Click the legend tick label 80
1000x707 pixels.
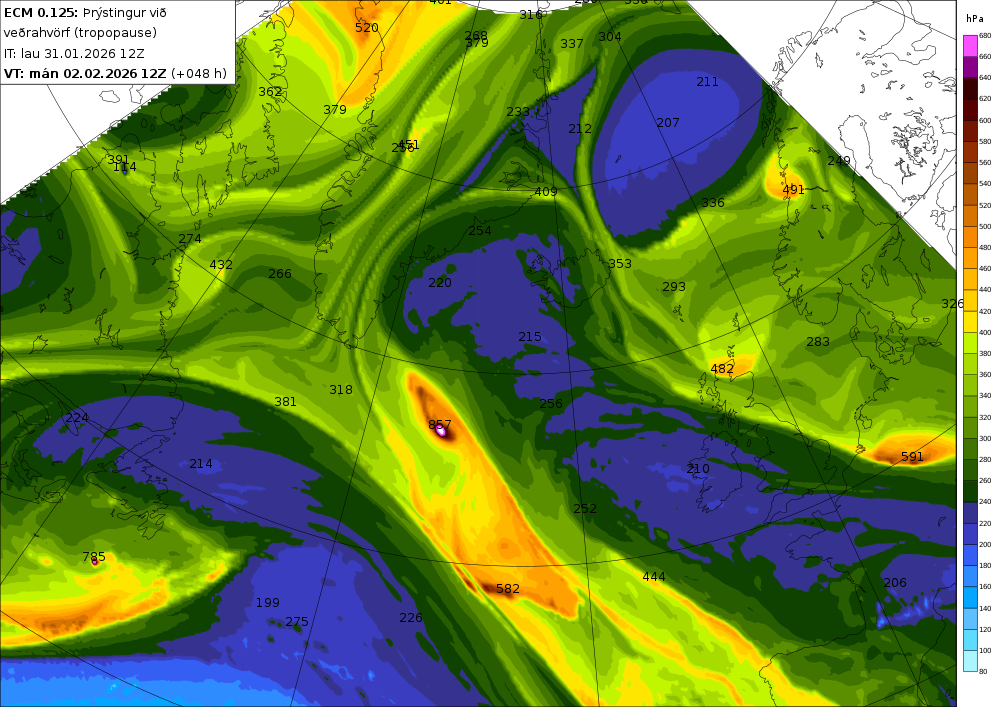tap(983, 671)
